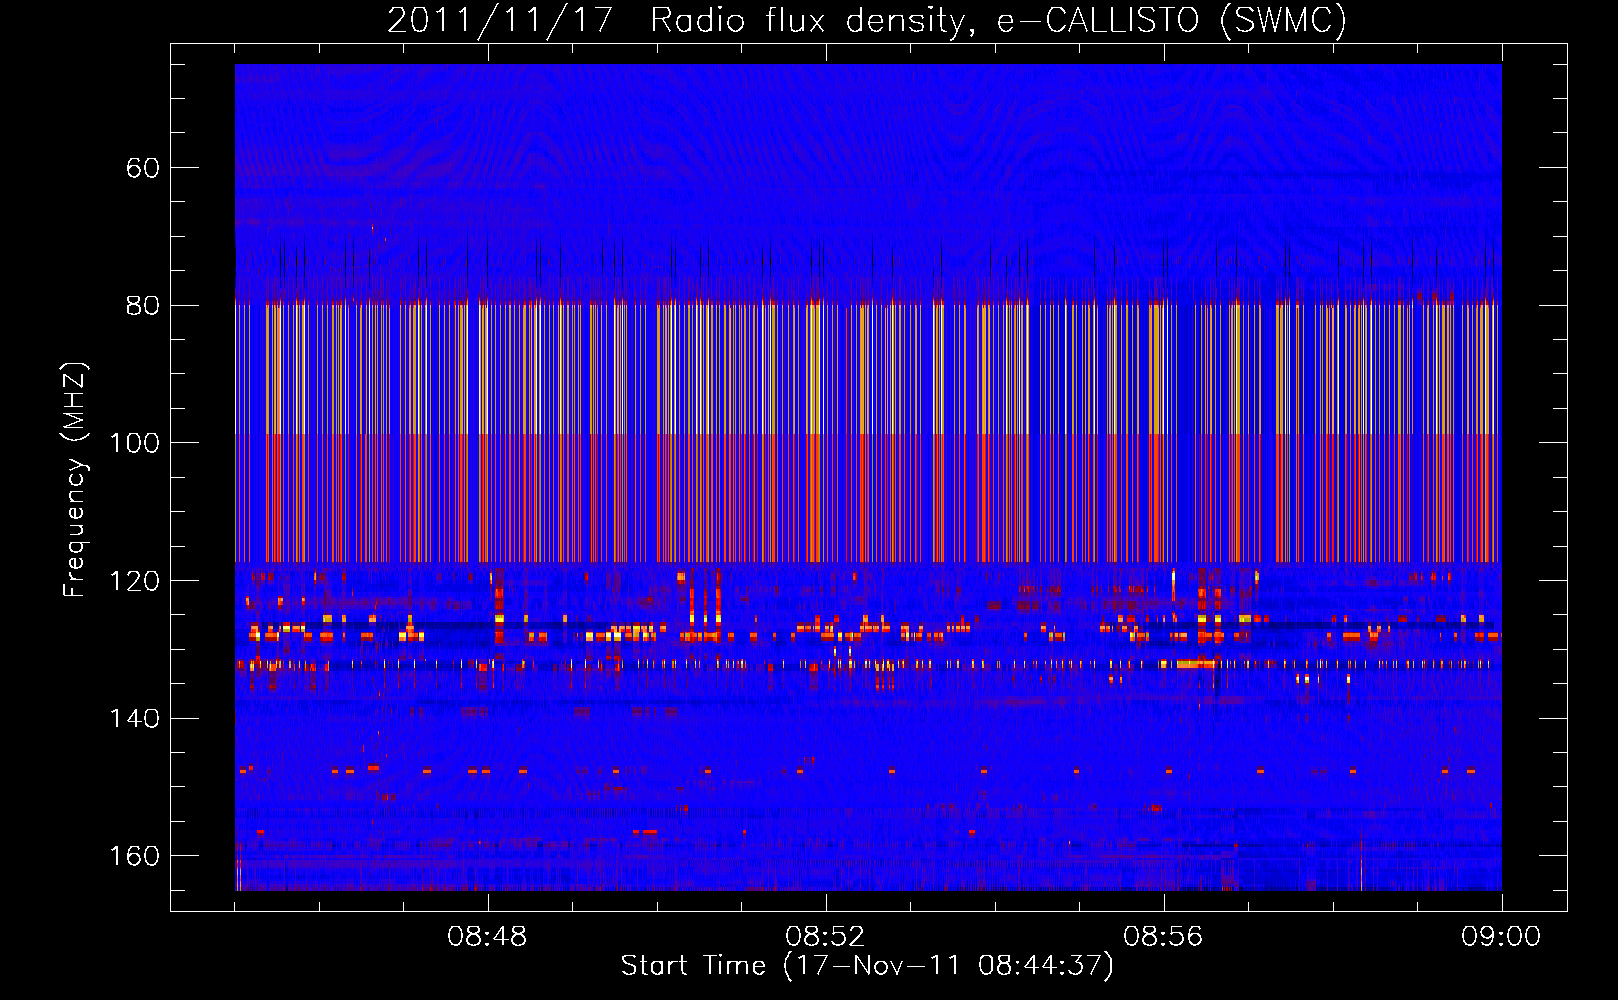Select the 60 MHz frequency tick label
Screen dimensions: 1618x1000
[x=143, y=167]
